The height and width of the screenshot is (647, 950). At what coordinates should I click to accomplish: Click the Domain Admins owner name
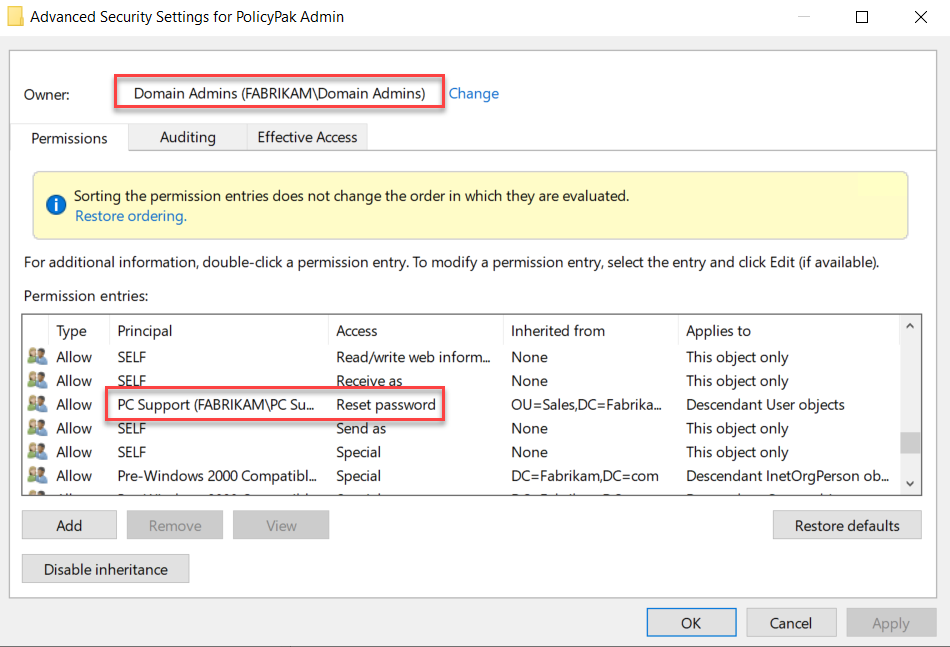279,93
